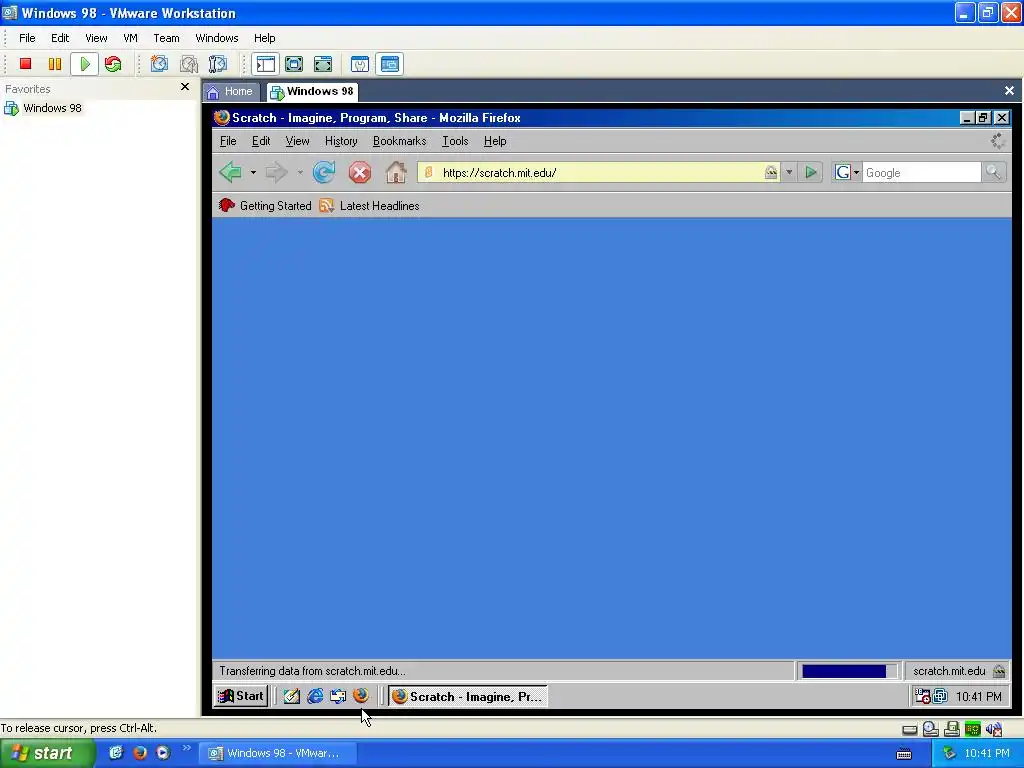Expand host quick launch chevron

tap(187, 748)
